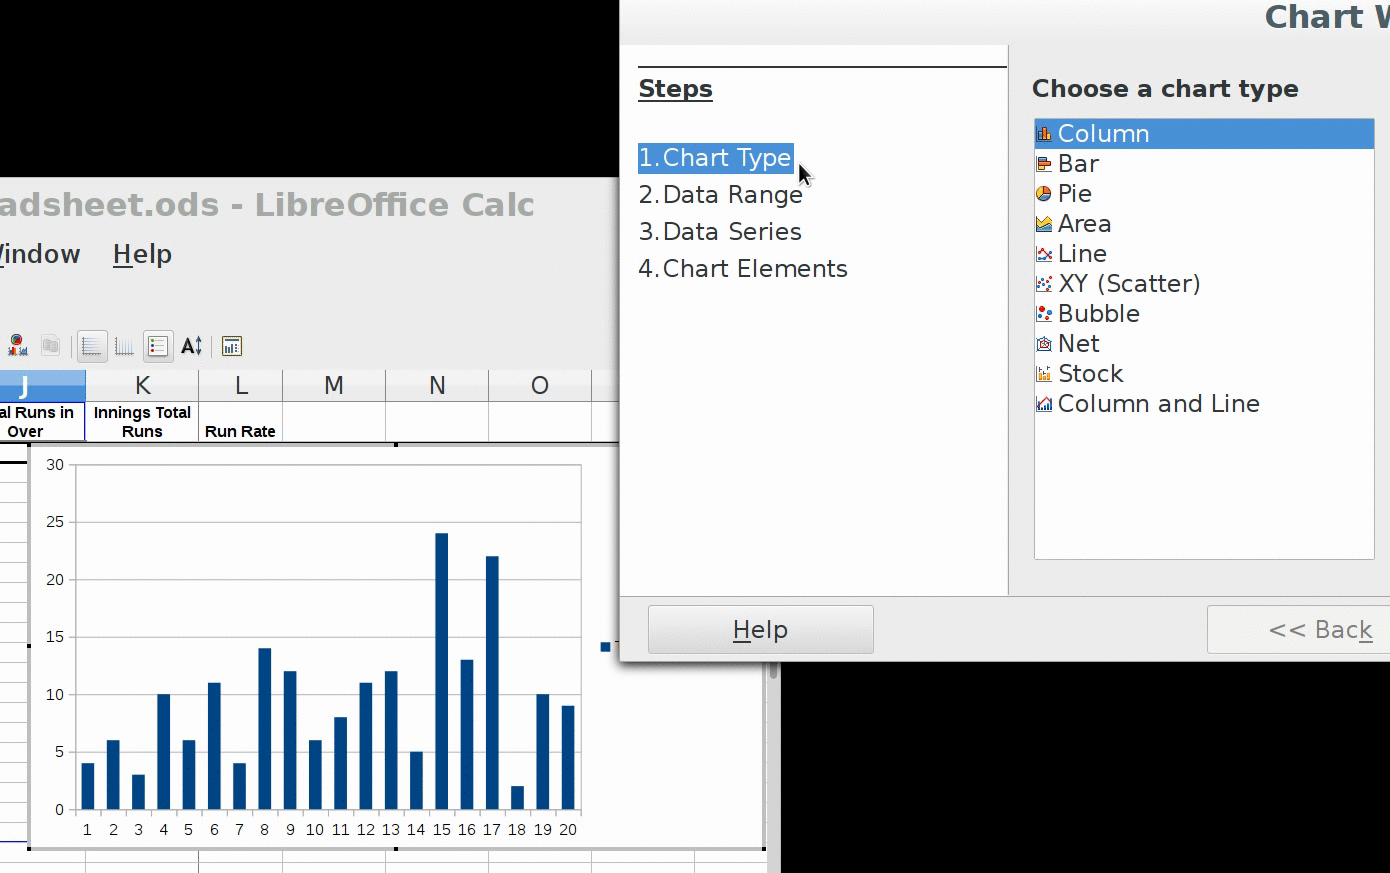
Task: Go to the Data Range step
Action: (721, 195)
